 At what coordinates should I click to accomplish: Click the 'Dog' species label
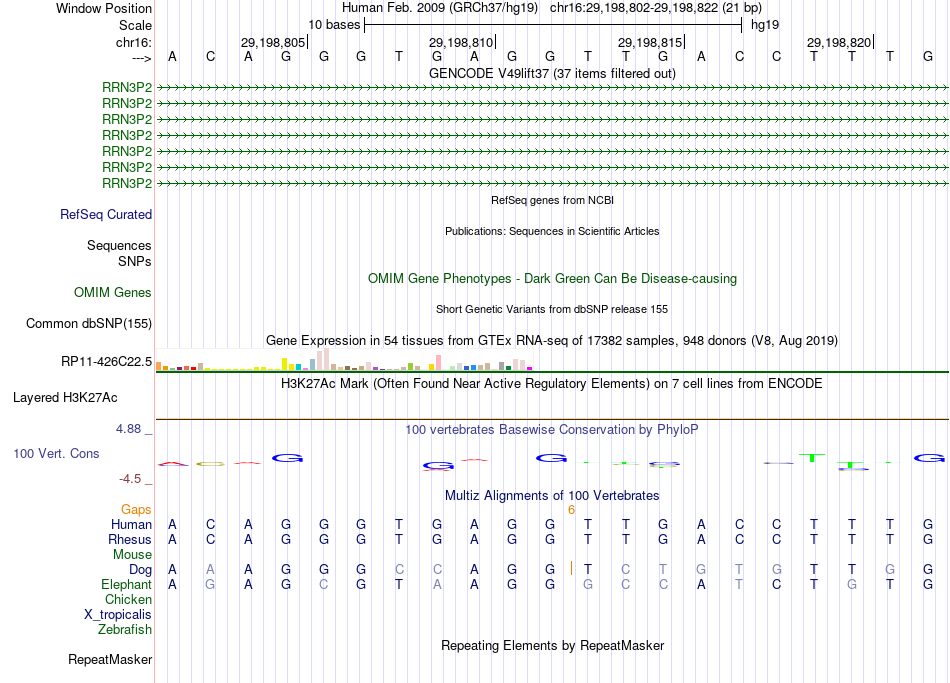coord(141,570)
